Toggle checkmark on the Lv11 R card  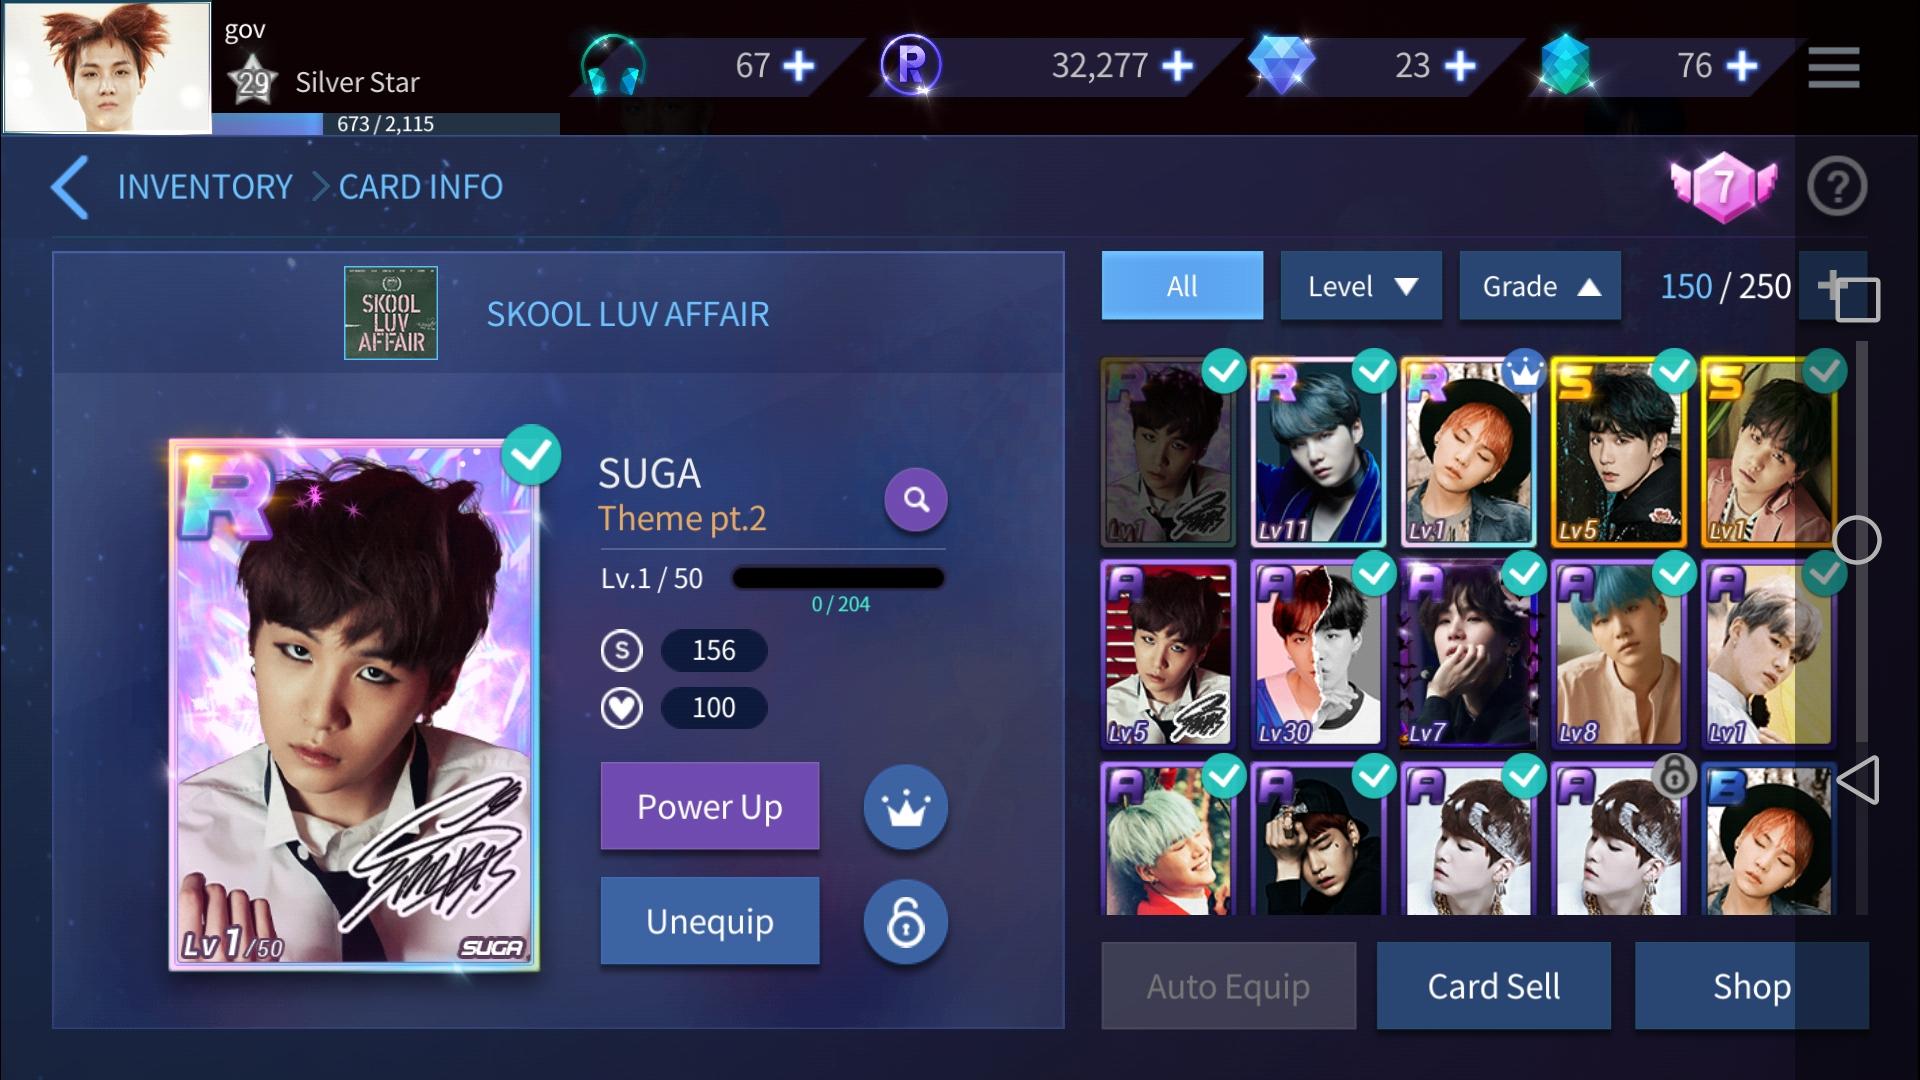point(1374,371)
